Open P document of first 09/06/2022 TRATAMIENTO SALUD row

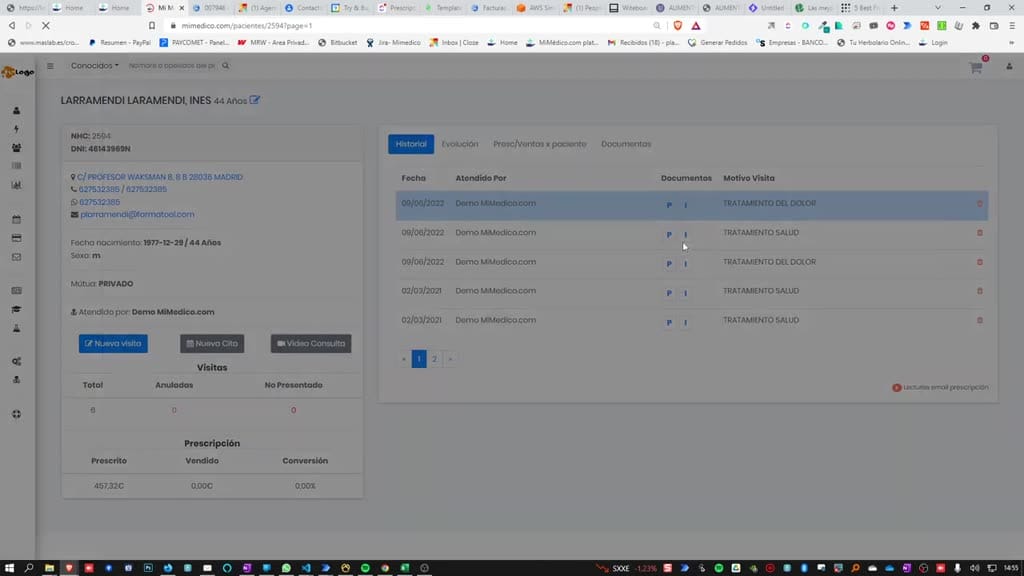(x=669, y=234)
